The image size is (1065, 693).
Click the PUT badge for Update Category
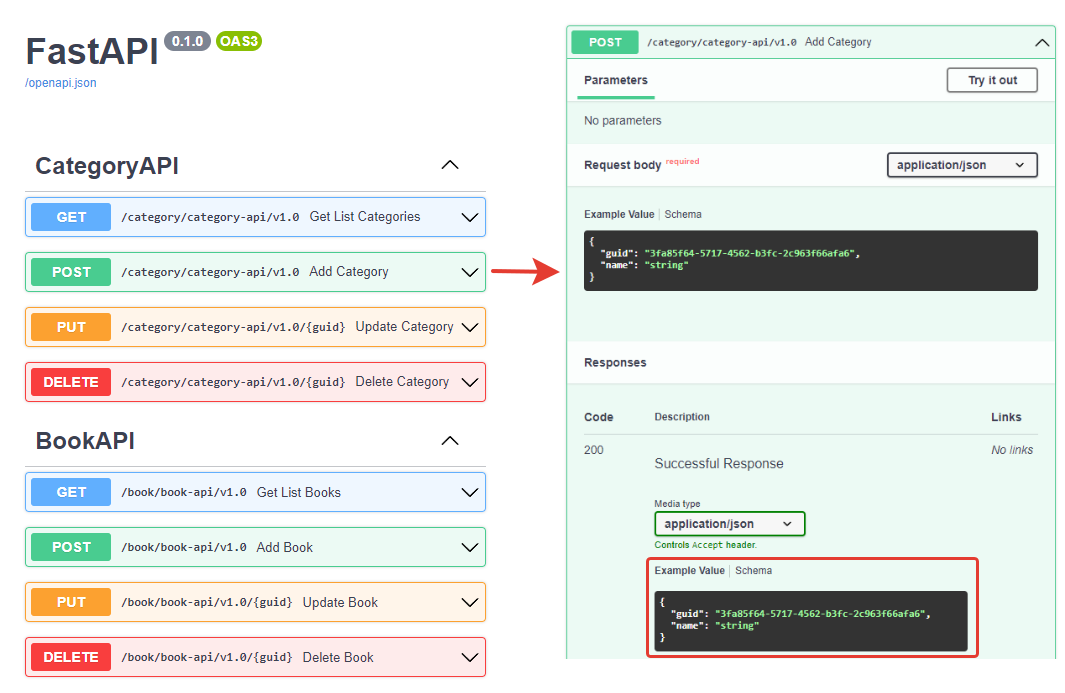tap(71, 327)
